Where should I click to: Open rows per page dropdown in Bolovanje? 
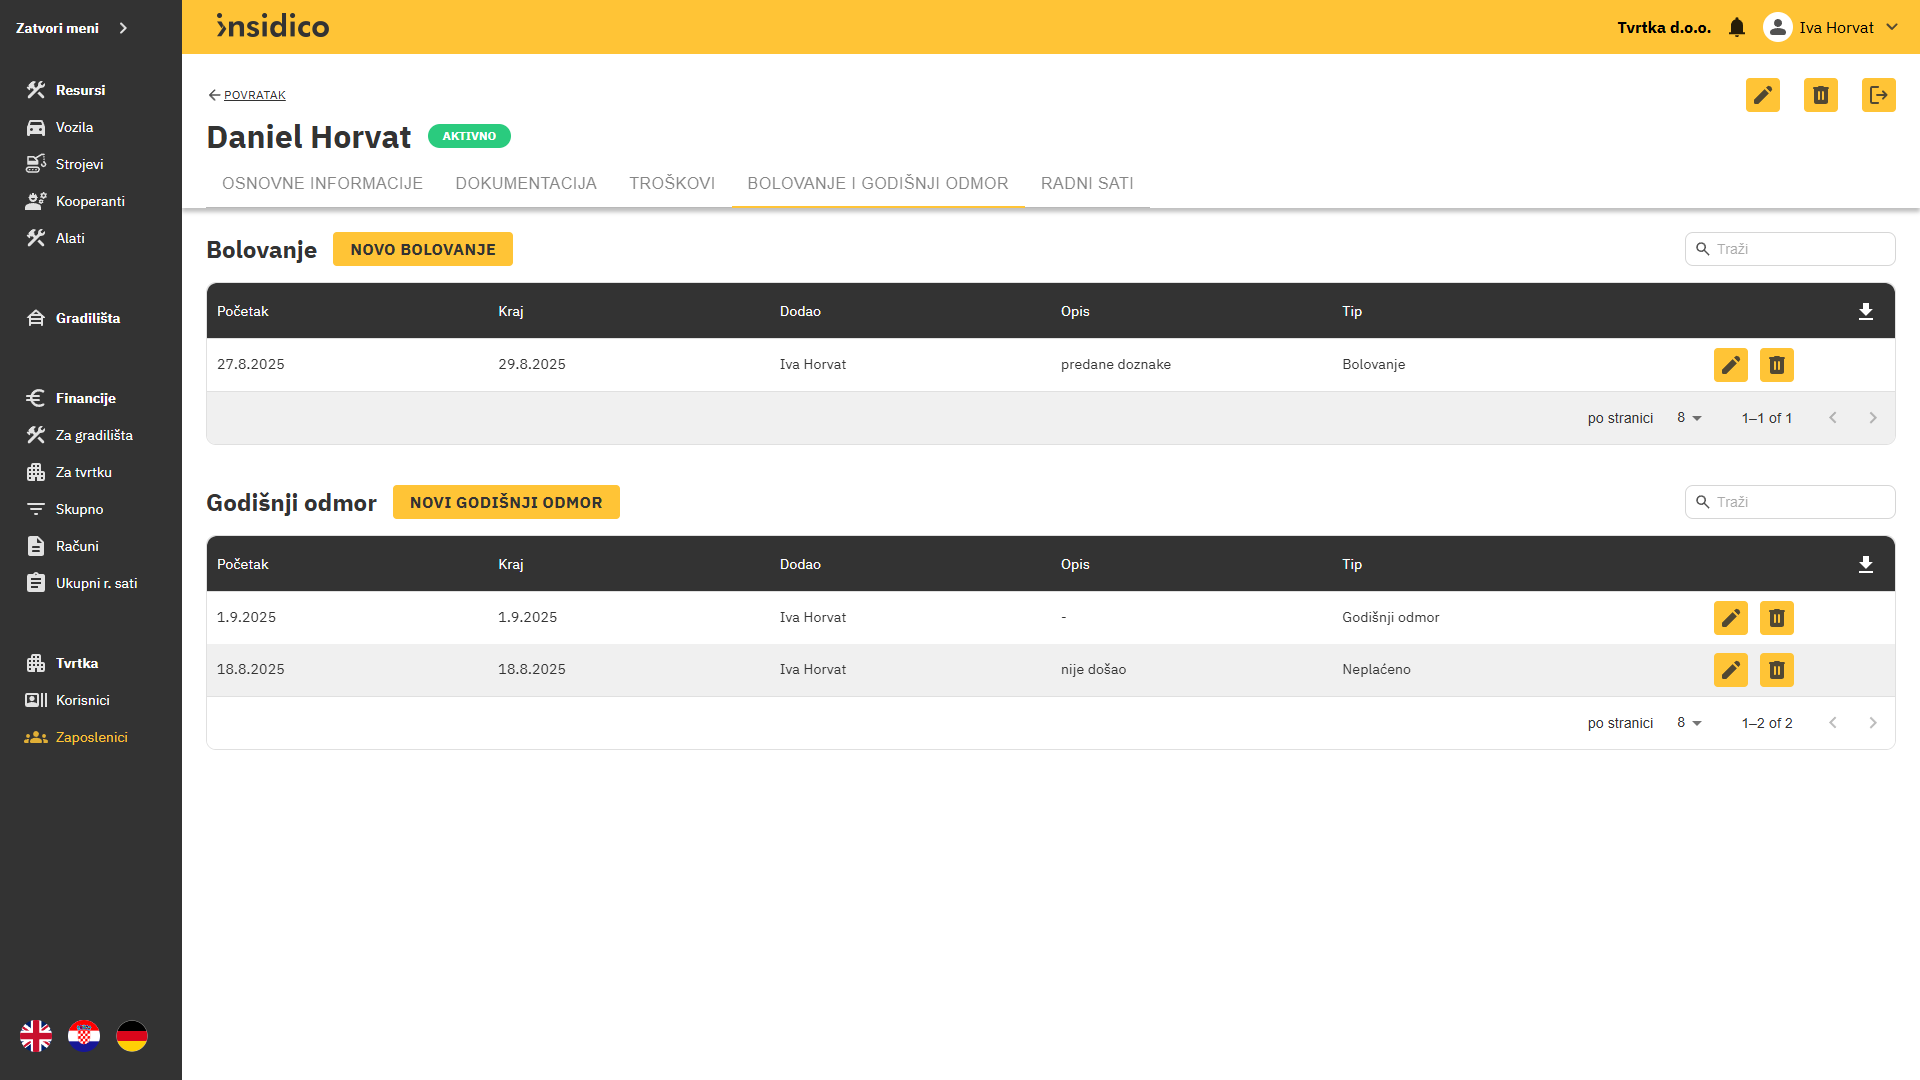pos(1689,418)
